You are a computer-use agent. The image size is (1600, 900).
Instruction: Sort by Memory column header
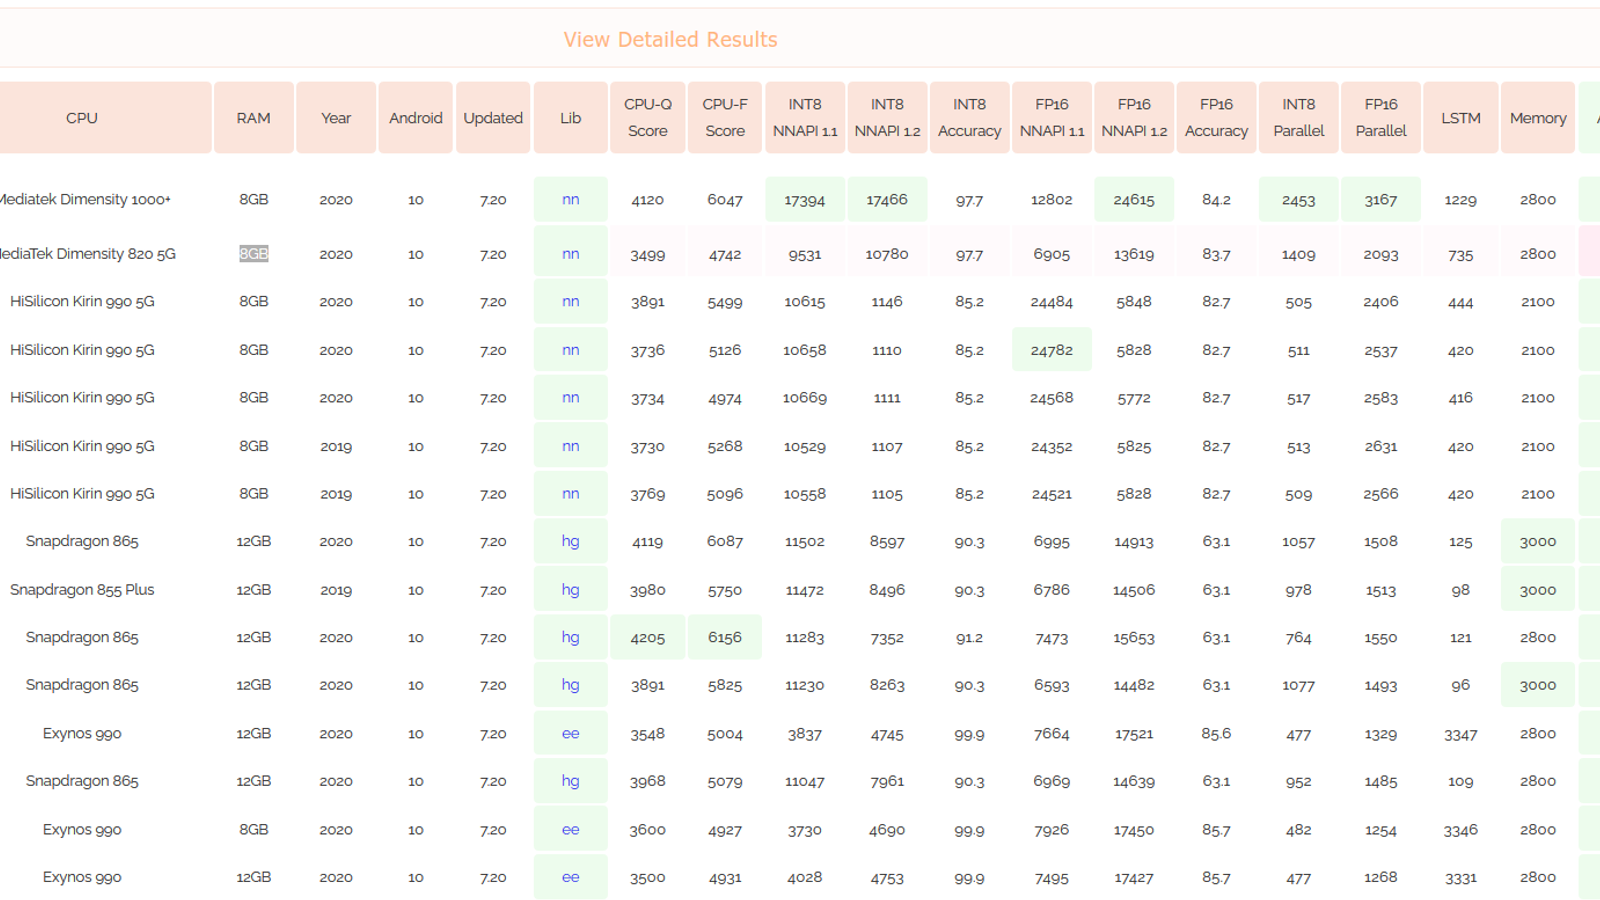point(1538,118)
